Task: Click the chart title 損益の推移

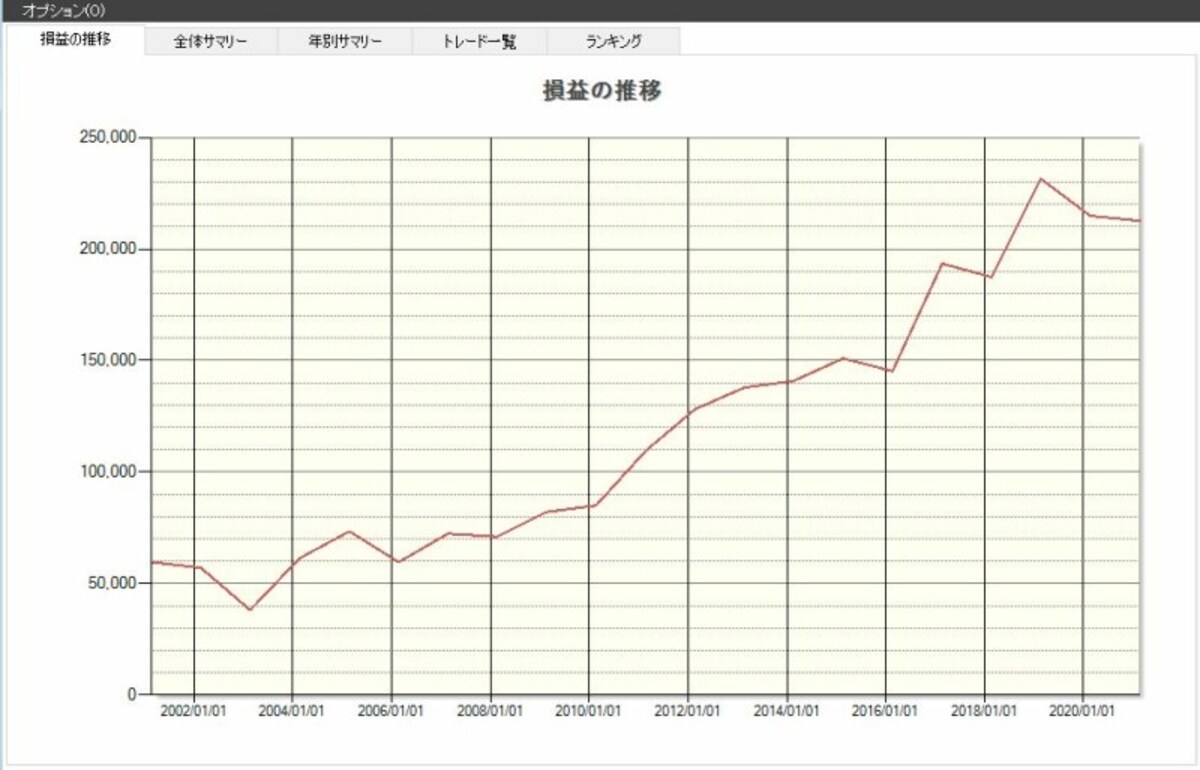Action: (601, 90)
